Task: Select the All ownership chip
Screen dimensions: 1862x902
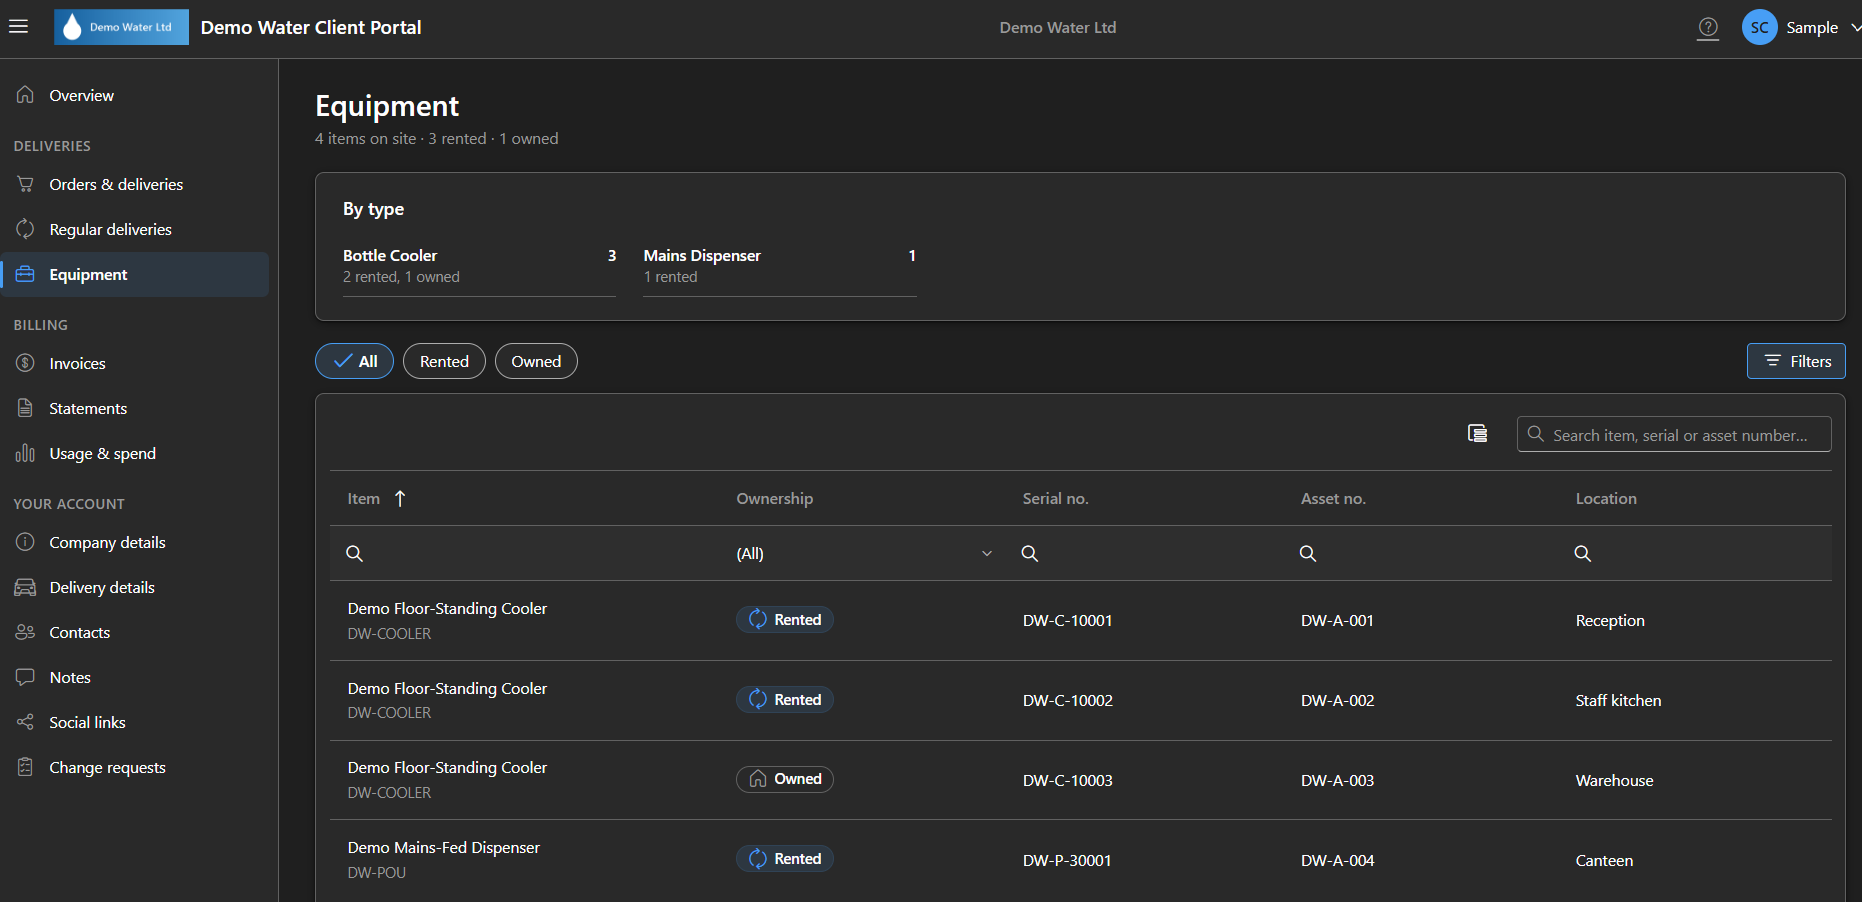Action: point(354,361)
